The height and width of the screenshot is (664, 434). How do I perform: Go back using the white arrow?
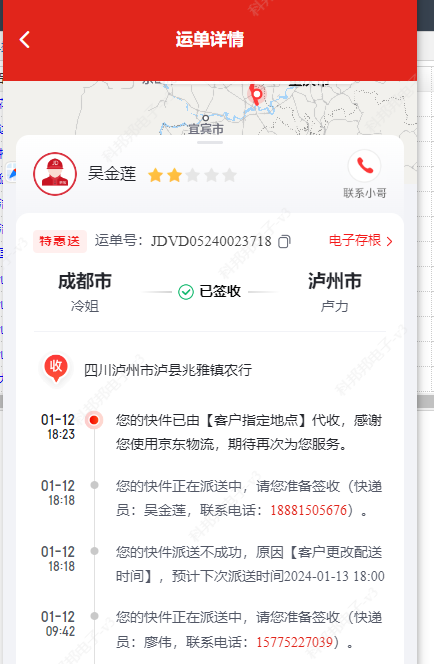pyautogui.click(x=25, y=40)
